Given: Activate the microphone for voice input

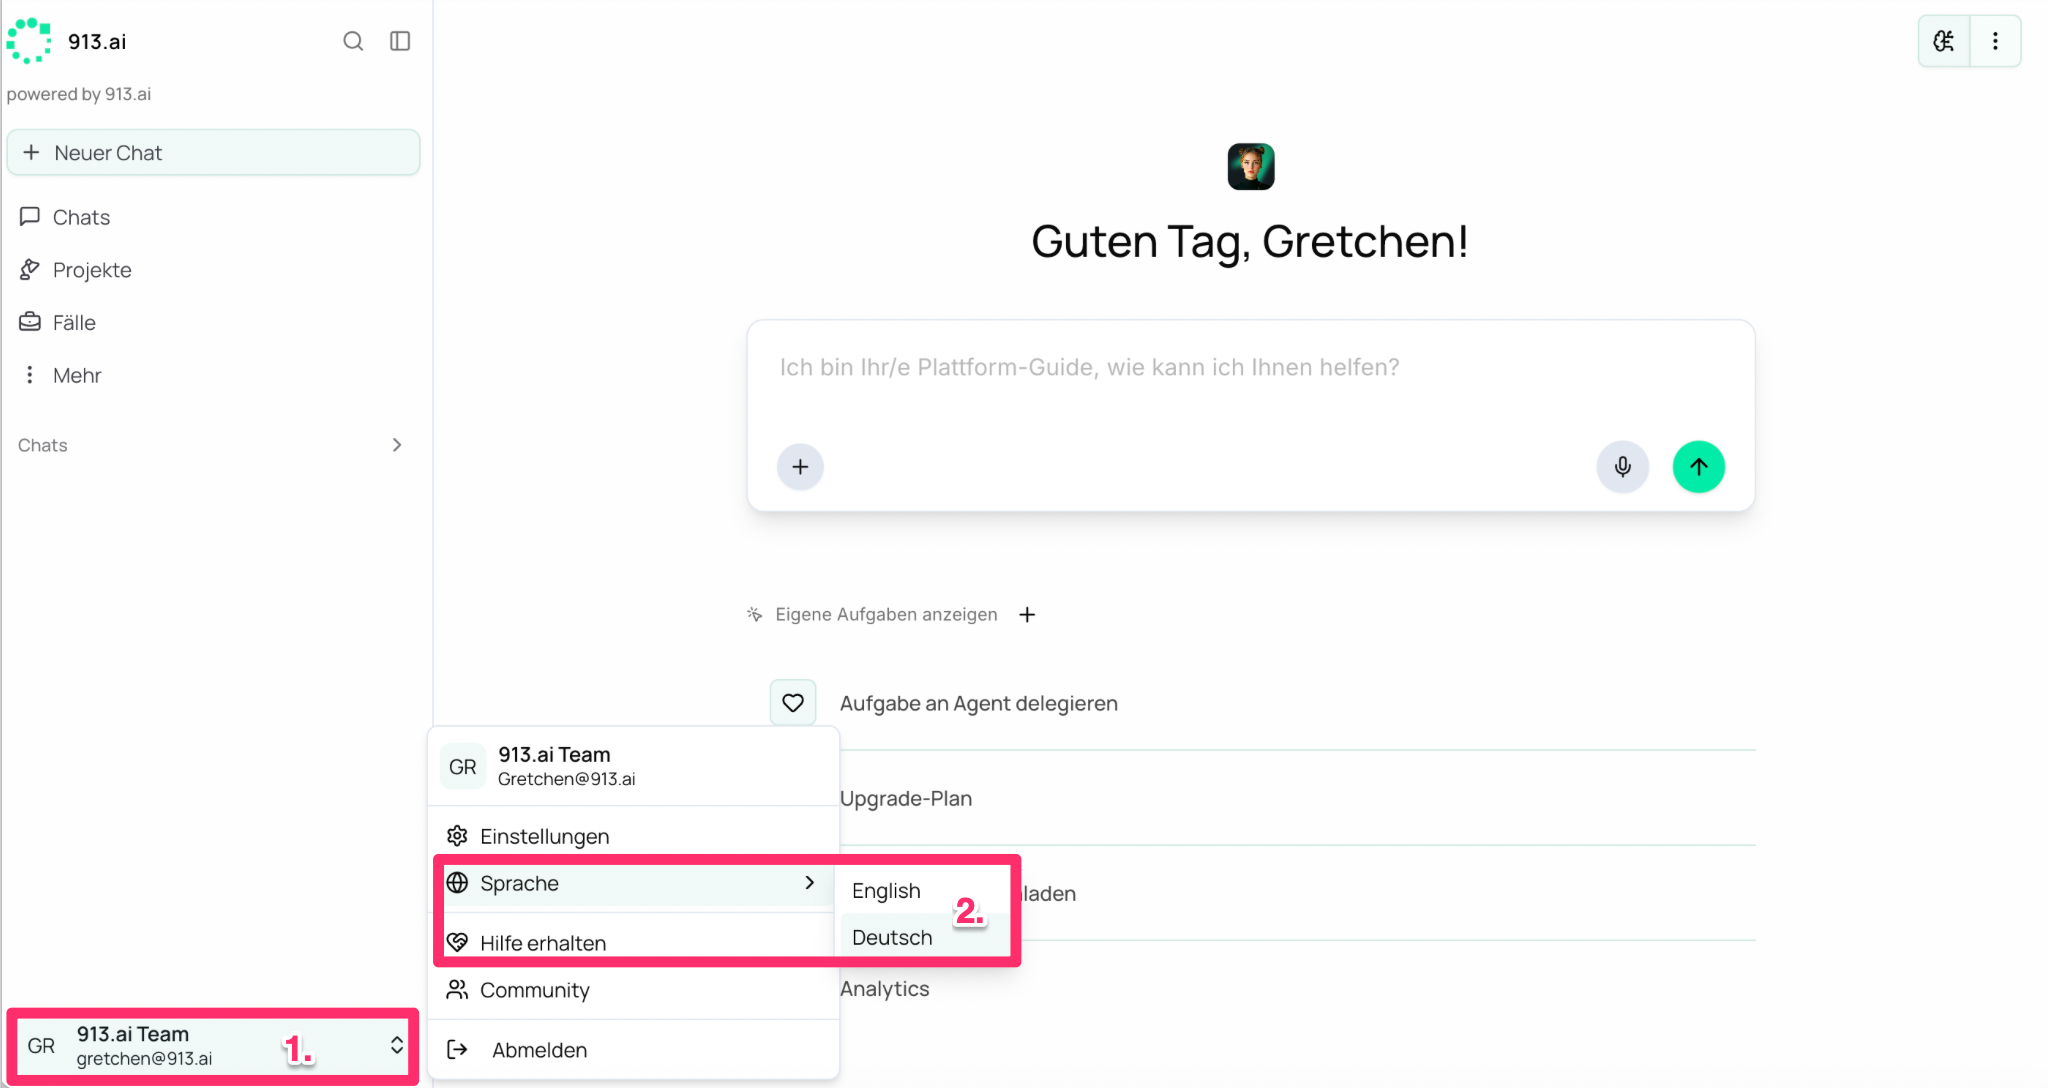Looking at the screenshot, I should pos(1622,467).
